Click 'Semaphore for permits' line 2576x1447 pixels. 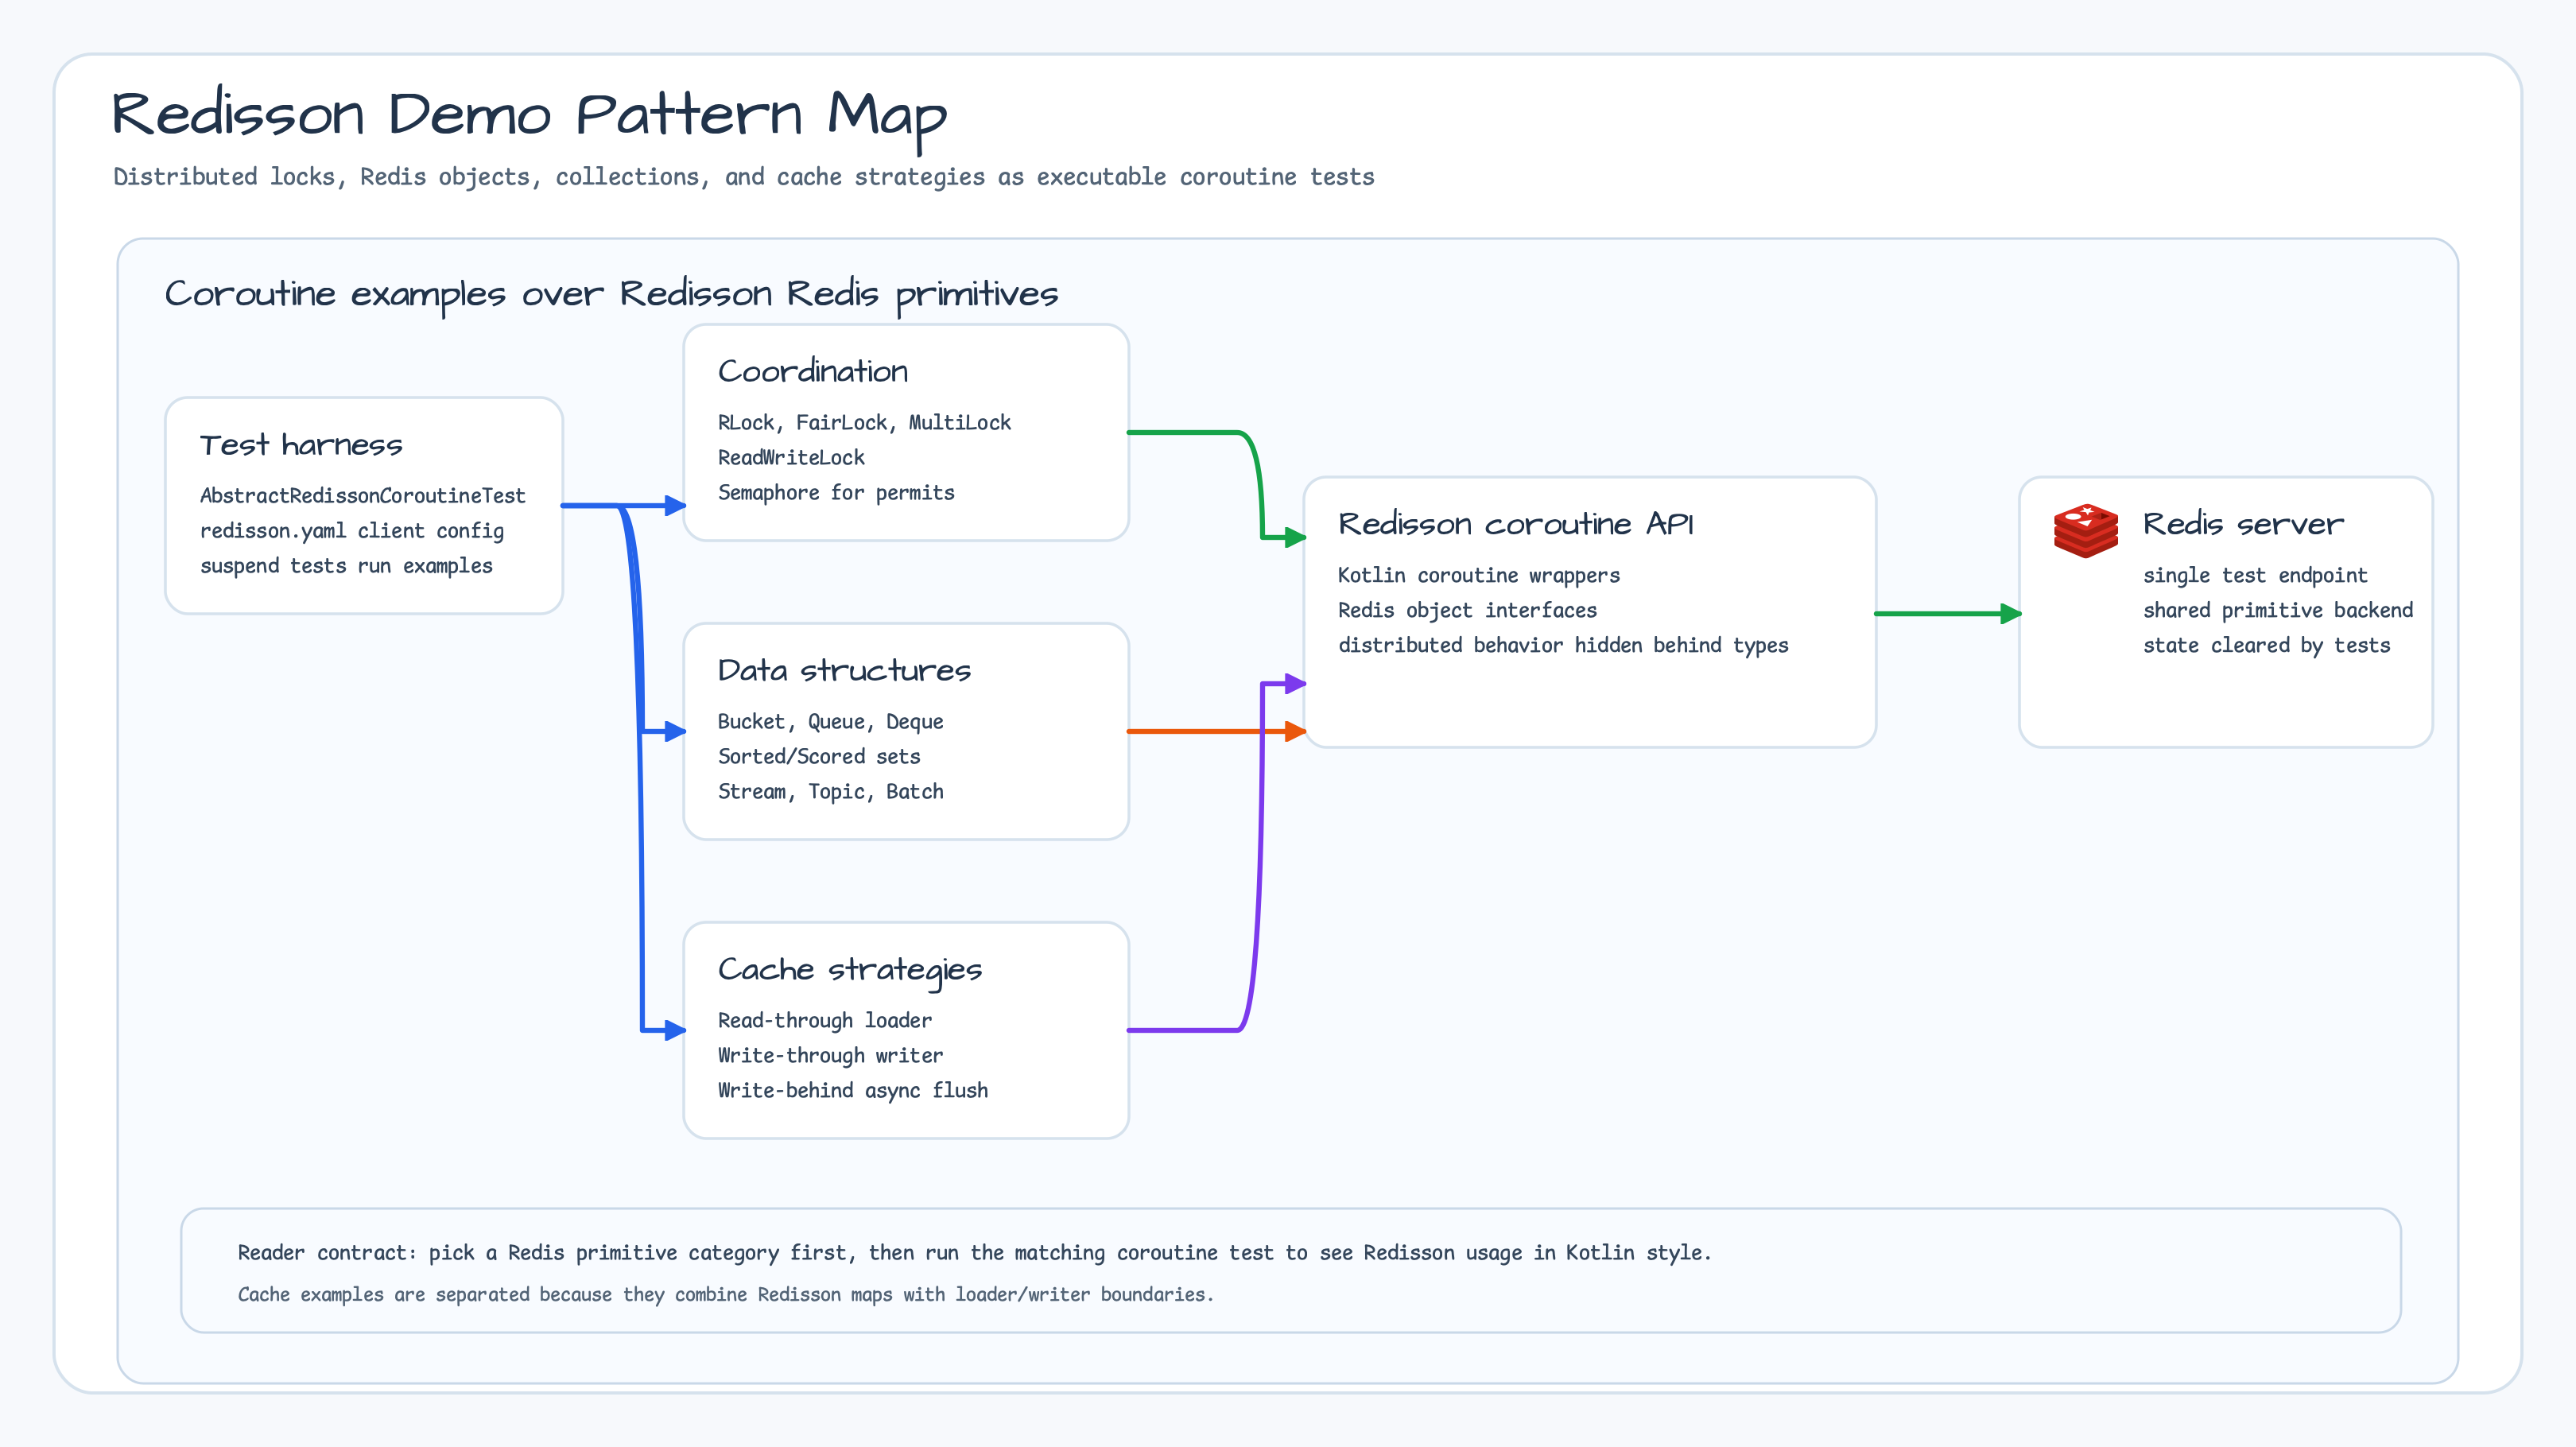pos(836,493)
